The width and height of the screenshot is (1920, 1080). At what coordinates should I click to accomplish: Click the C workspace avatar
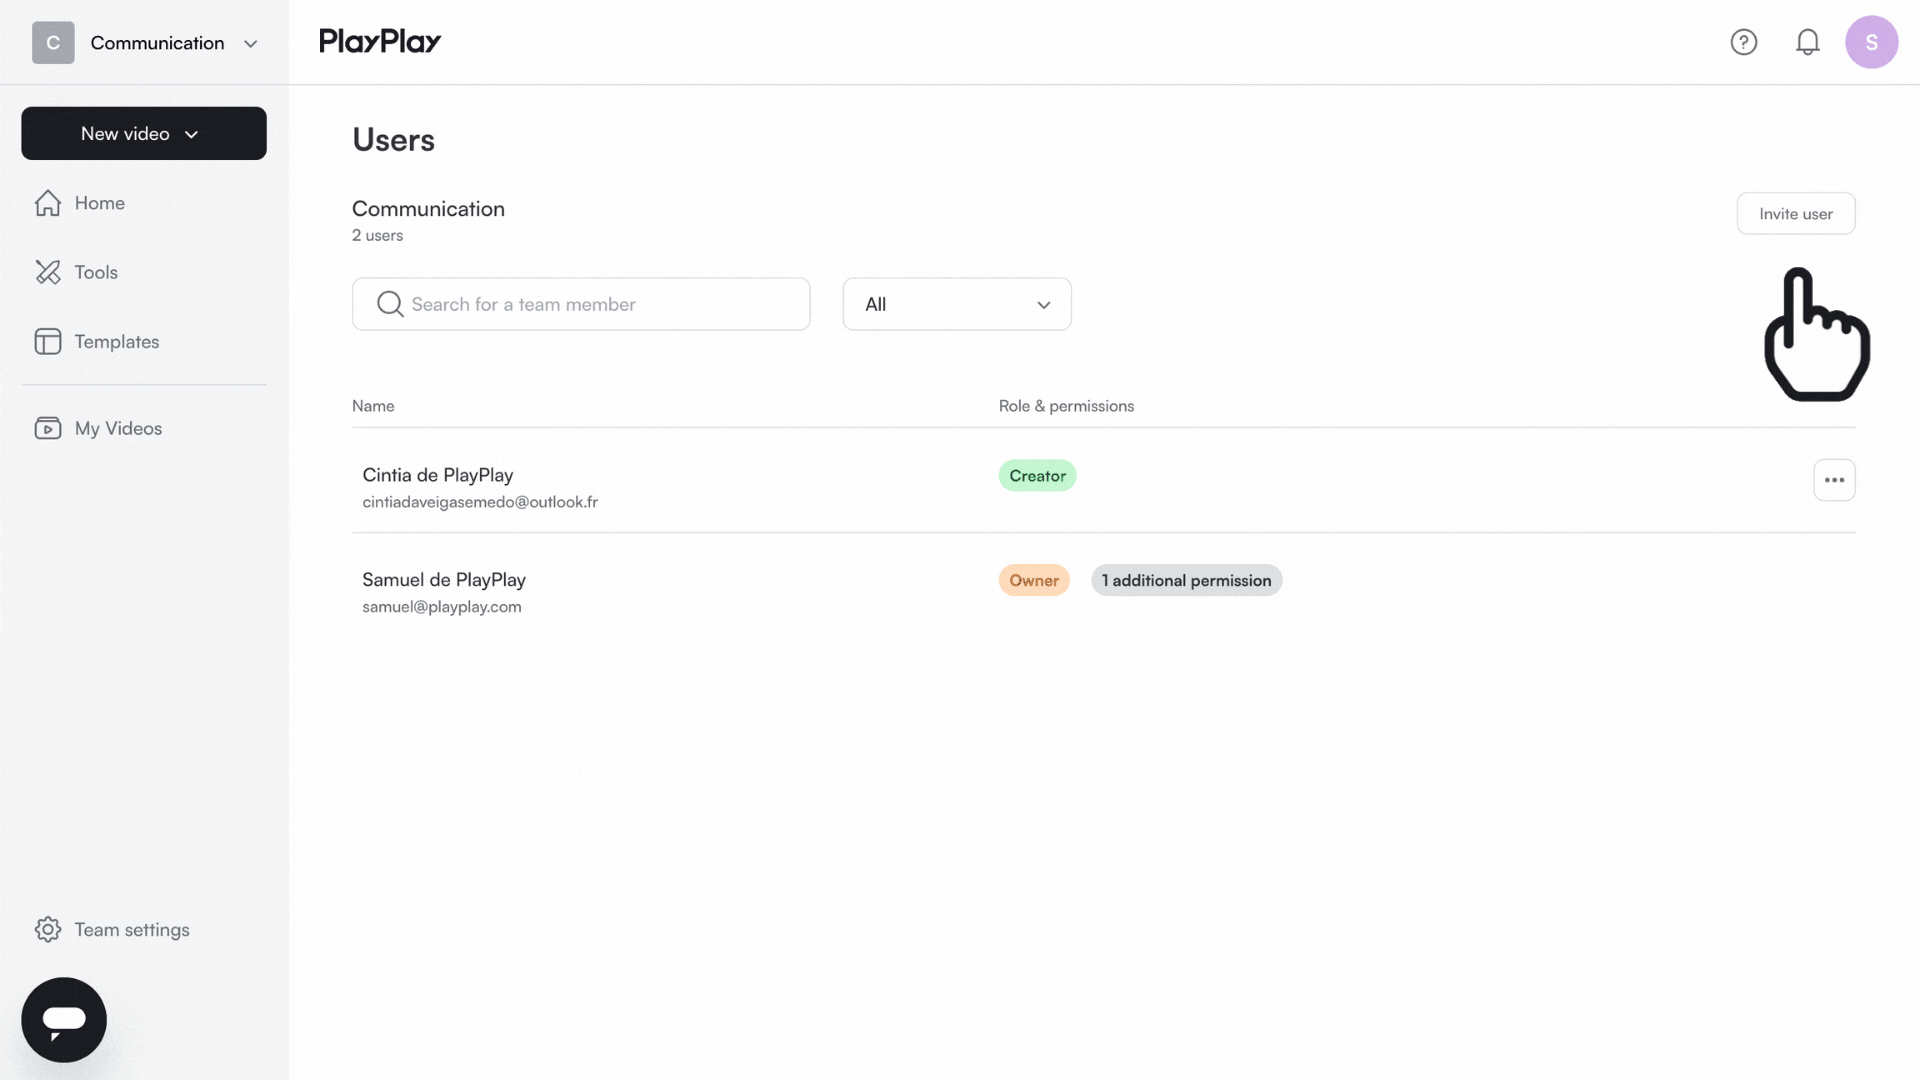(53, 43)
